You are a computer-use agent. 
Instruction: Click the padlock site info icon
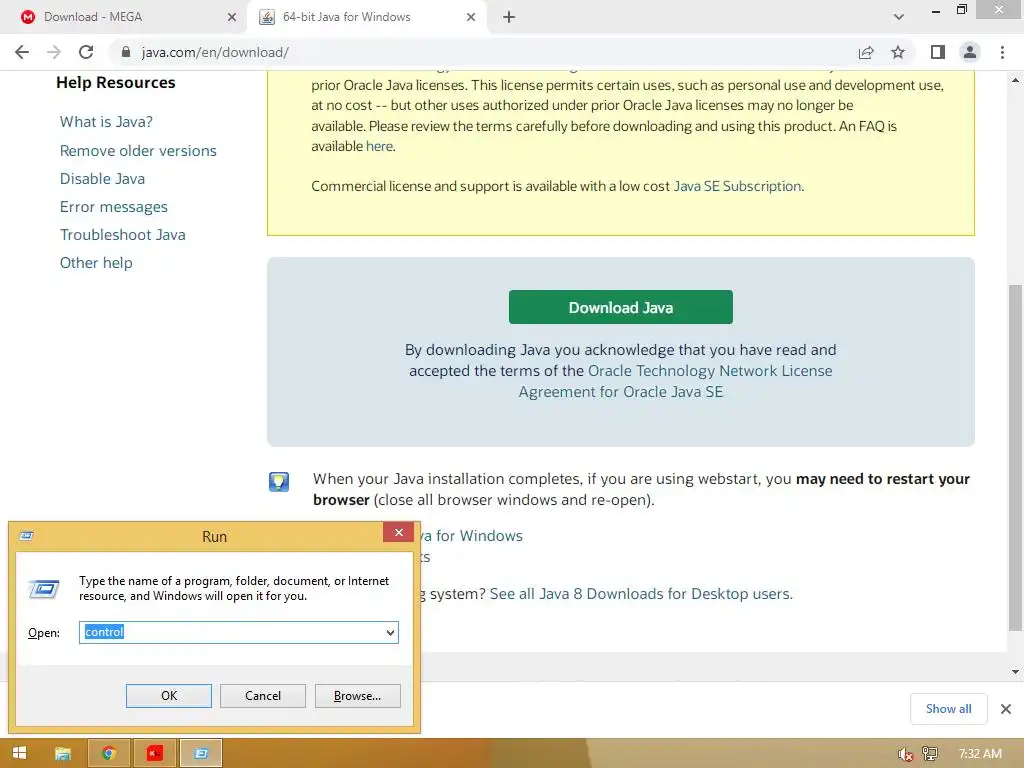126,52
